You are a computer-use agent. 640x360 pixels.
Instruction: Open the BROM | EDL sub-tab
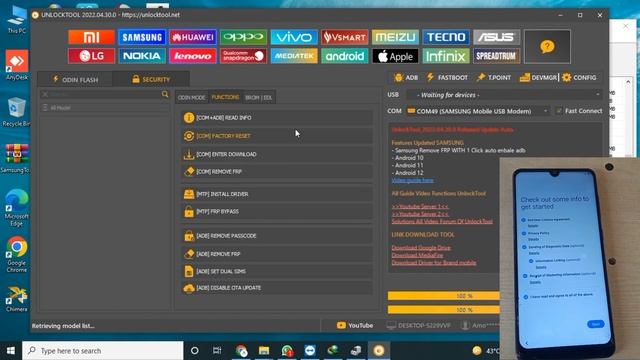coord(259,98)
